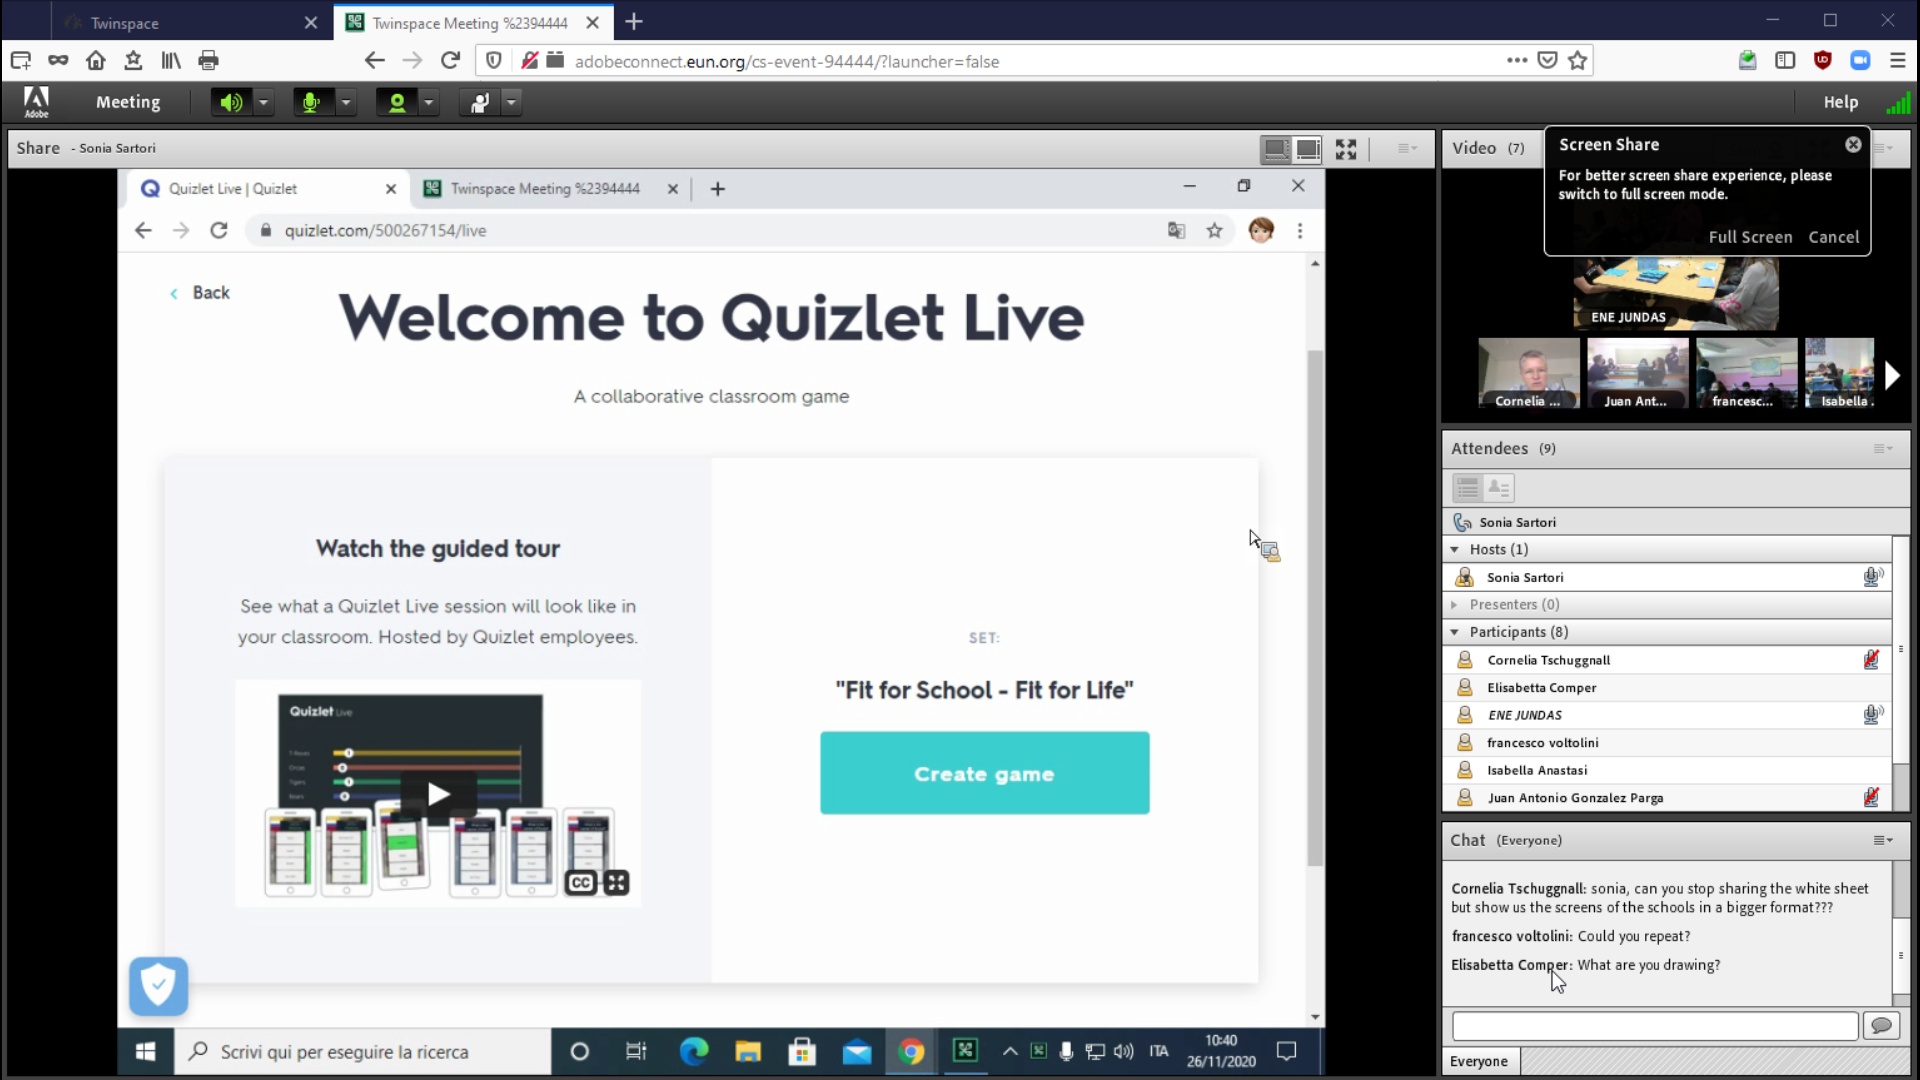Click Full Screen in Screen Share popup
Viewport: 1920px width, 1080px height.
1750,237
